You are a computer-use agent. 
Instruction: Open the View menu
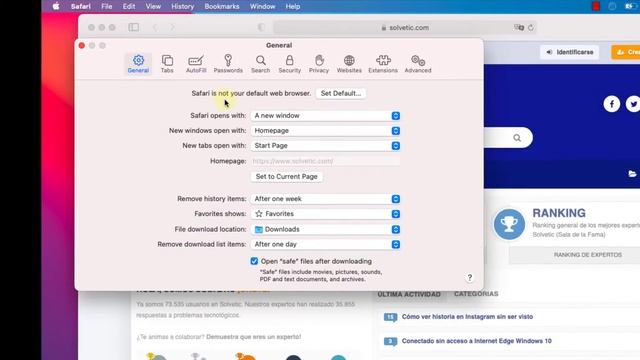click(153, 7)
